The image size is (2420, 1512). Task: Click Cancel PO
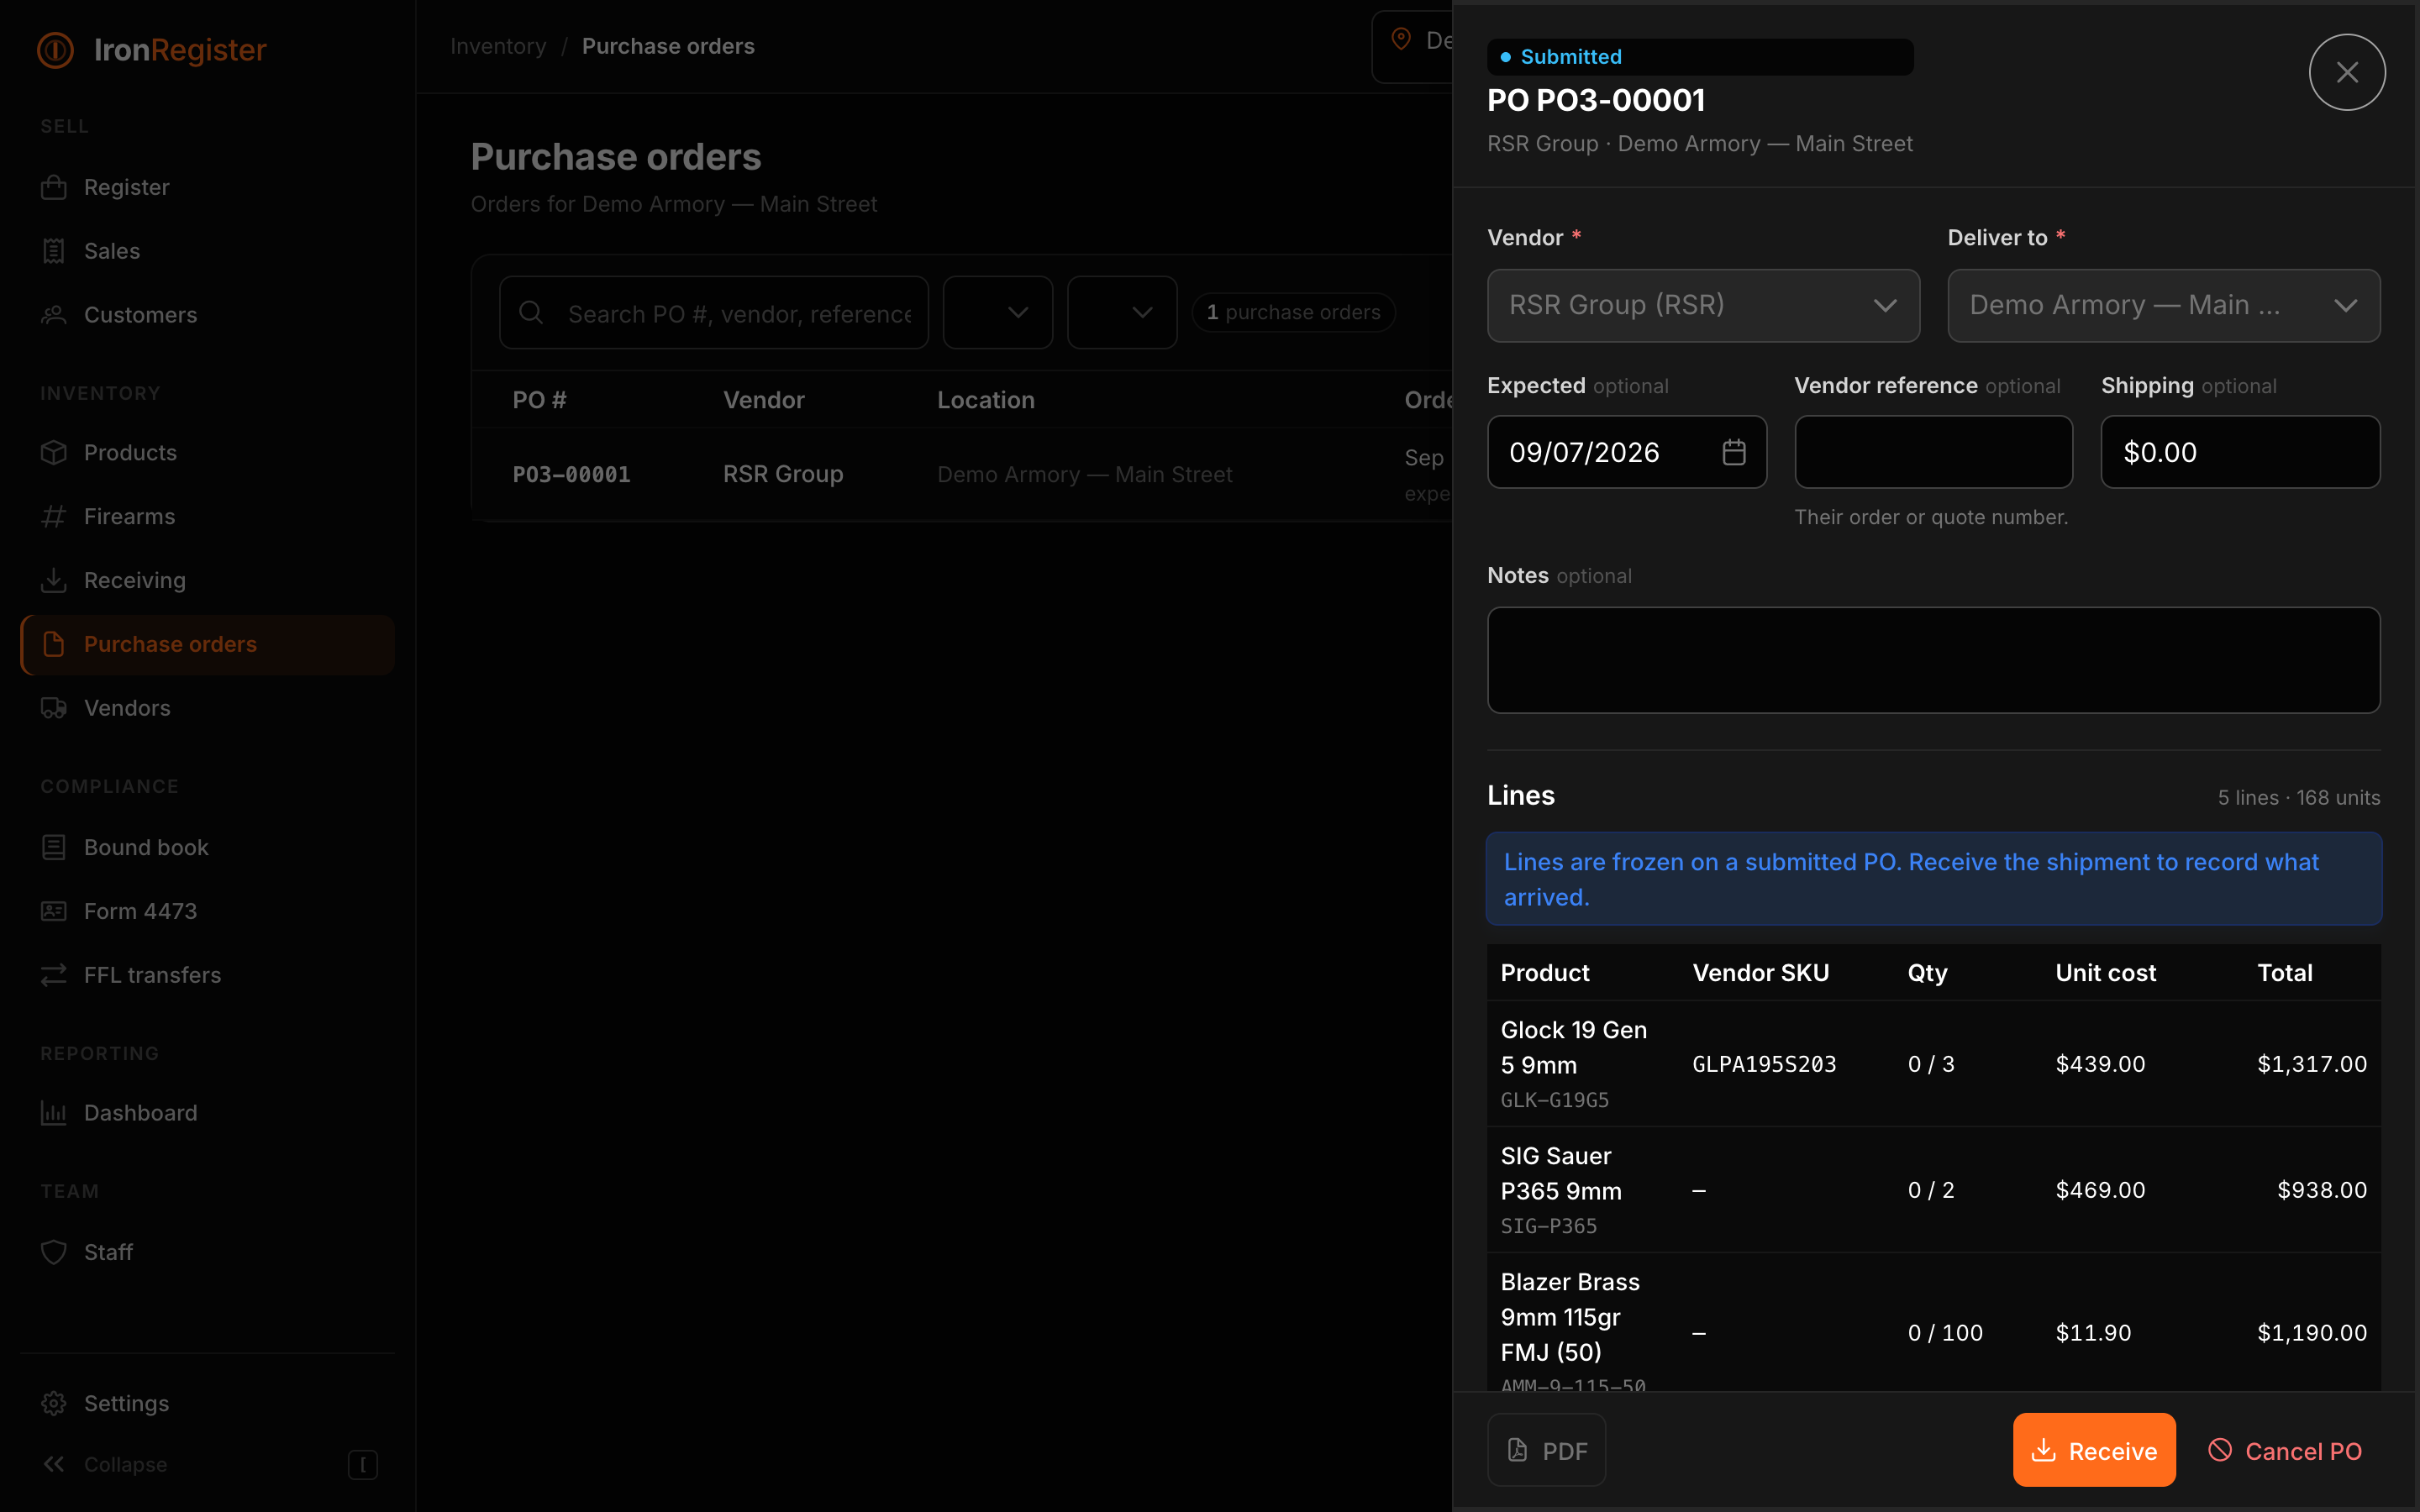2285,1450
